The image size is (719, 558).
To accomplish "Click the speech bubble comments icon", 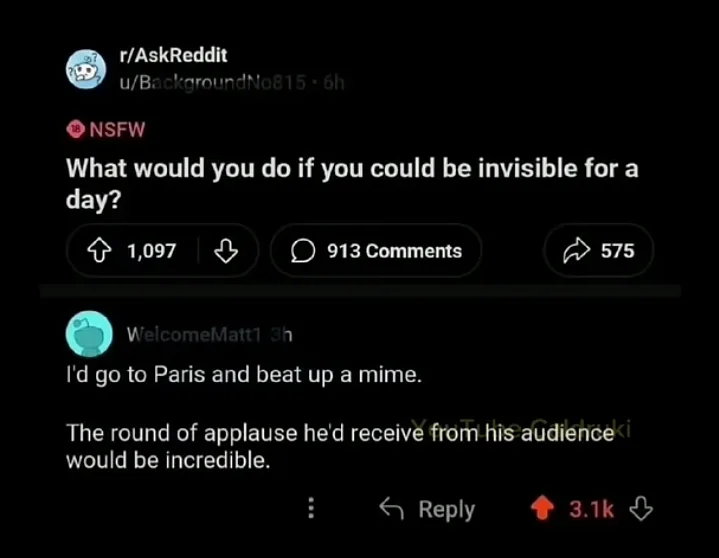I will (x=303, y=251).
